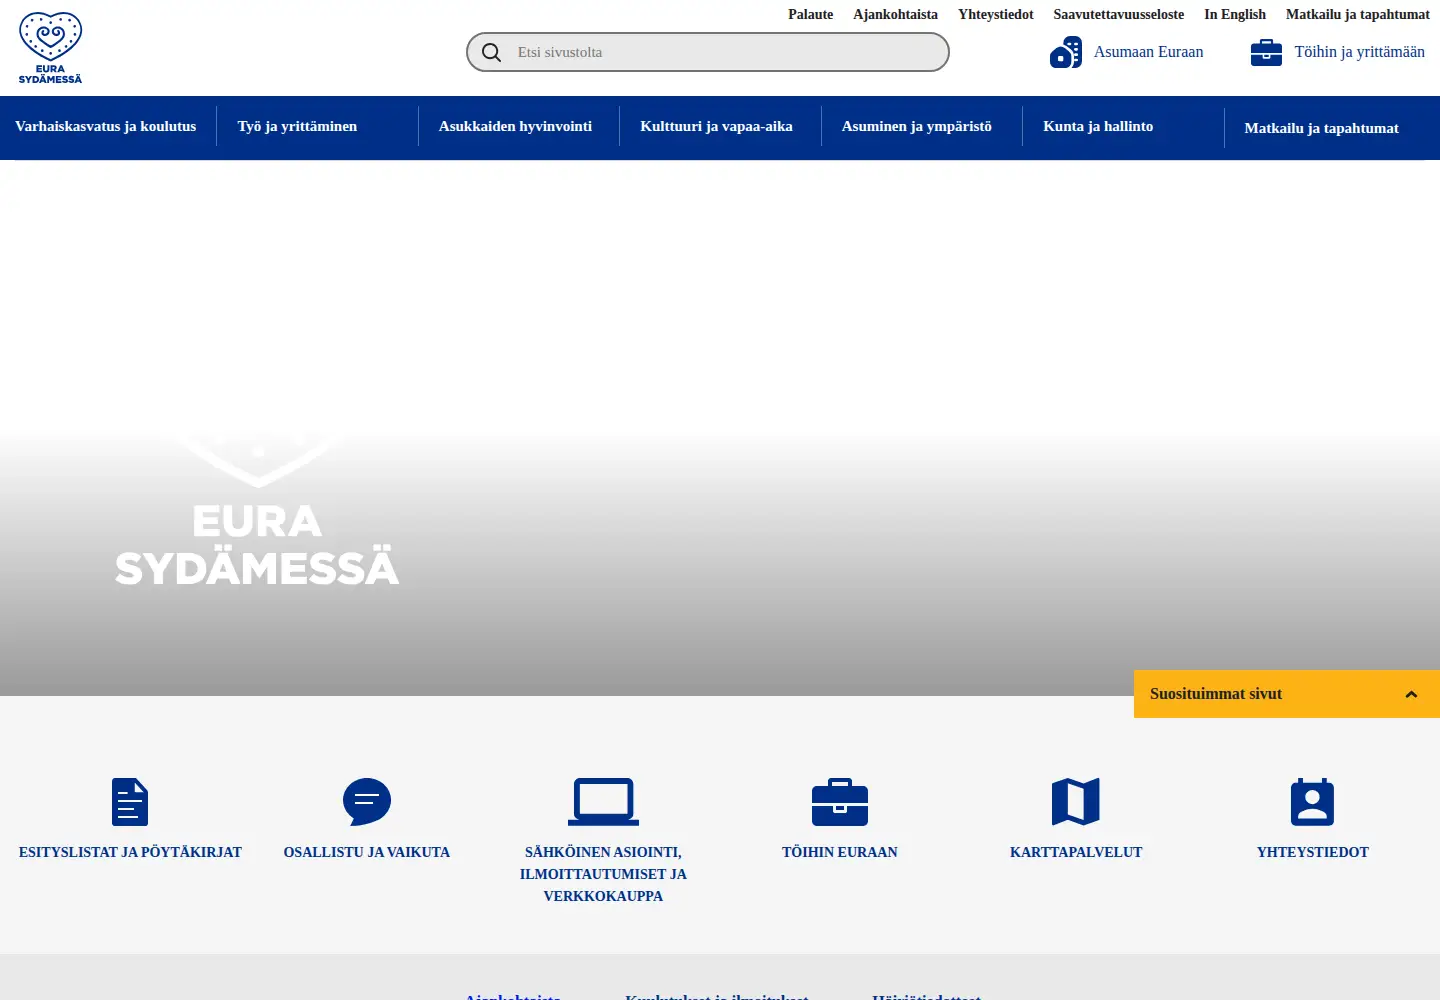The width and height of the screenshot is (1440, 1000).
Task: Open SÄHKÖINEN ASIOINTI, ILMOITTAUTUMISET JA VERKKOKAUPPA link
Action: pos(603,874)
